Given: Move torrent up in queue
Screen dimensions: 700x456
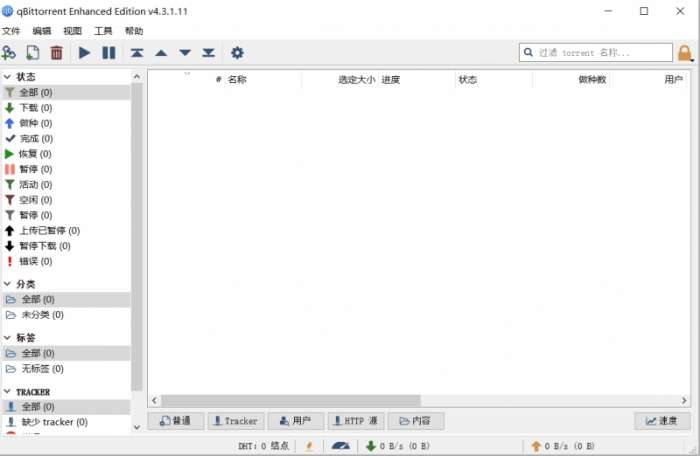Looking at the screenshot, I should 161,53.
